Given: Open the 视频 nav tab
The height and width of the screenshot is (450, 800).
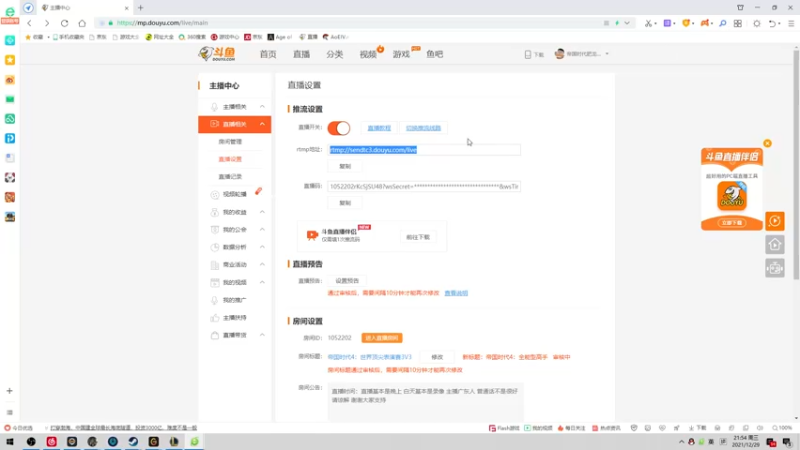Looking at the screenshot, I should coord(368,54).
